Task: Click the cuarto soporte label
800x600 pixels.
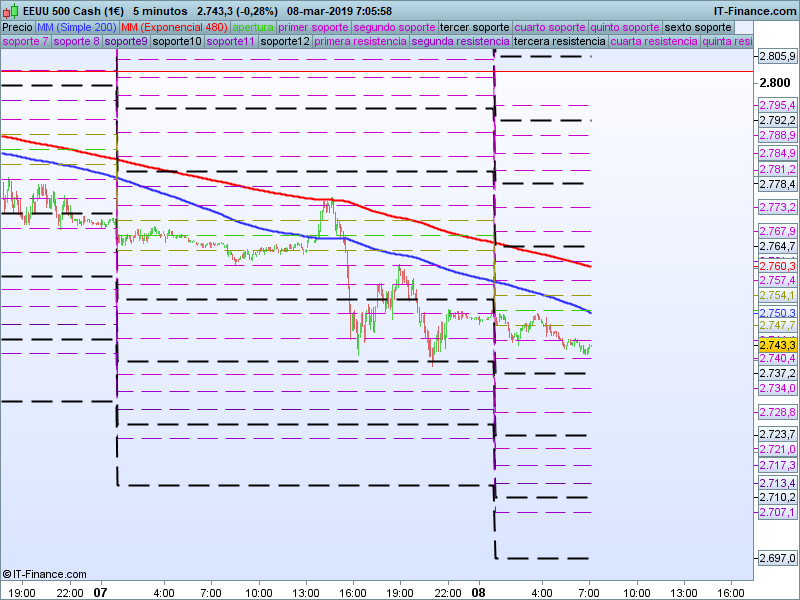Action: (x=550, y=28)
